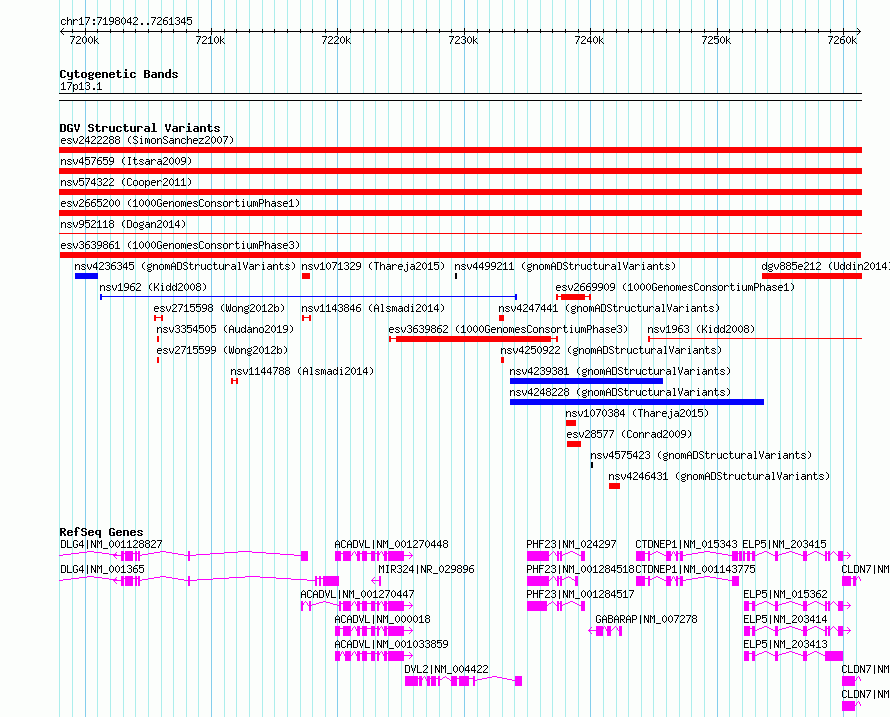Open esv2715599 (Wong2012b) variant label
This screenshot has width=890, height=717.
click(222, 350)
